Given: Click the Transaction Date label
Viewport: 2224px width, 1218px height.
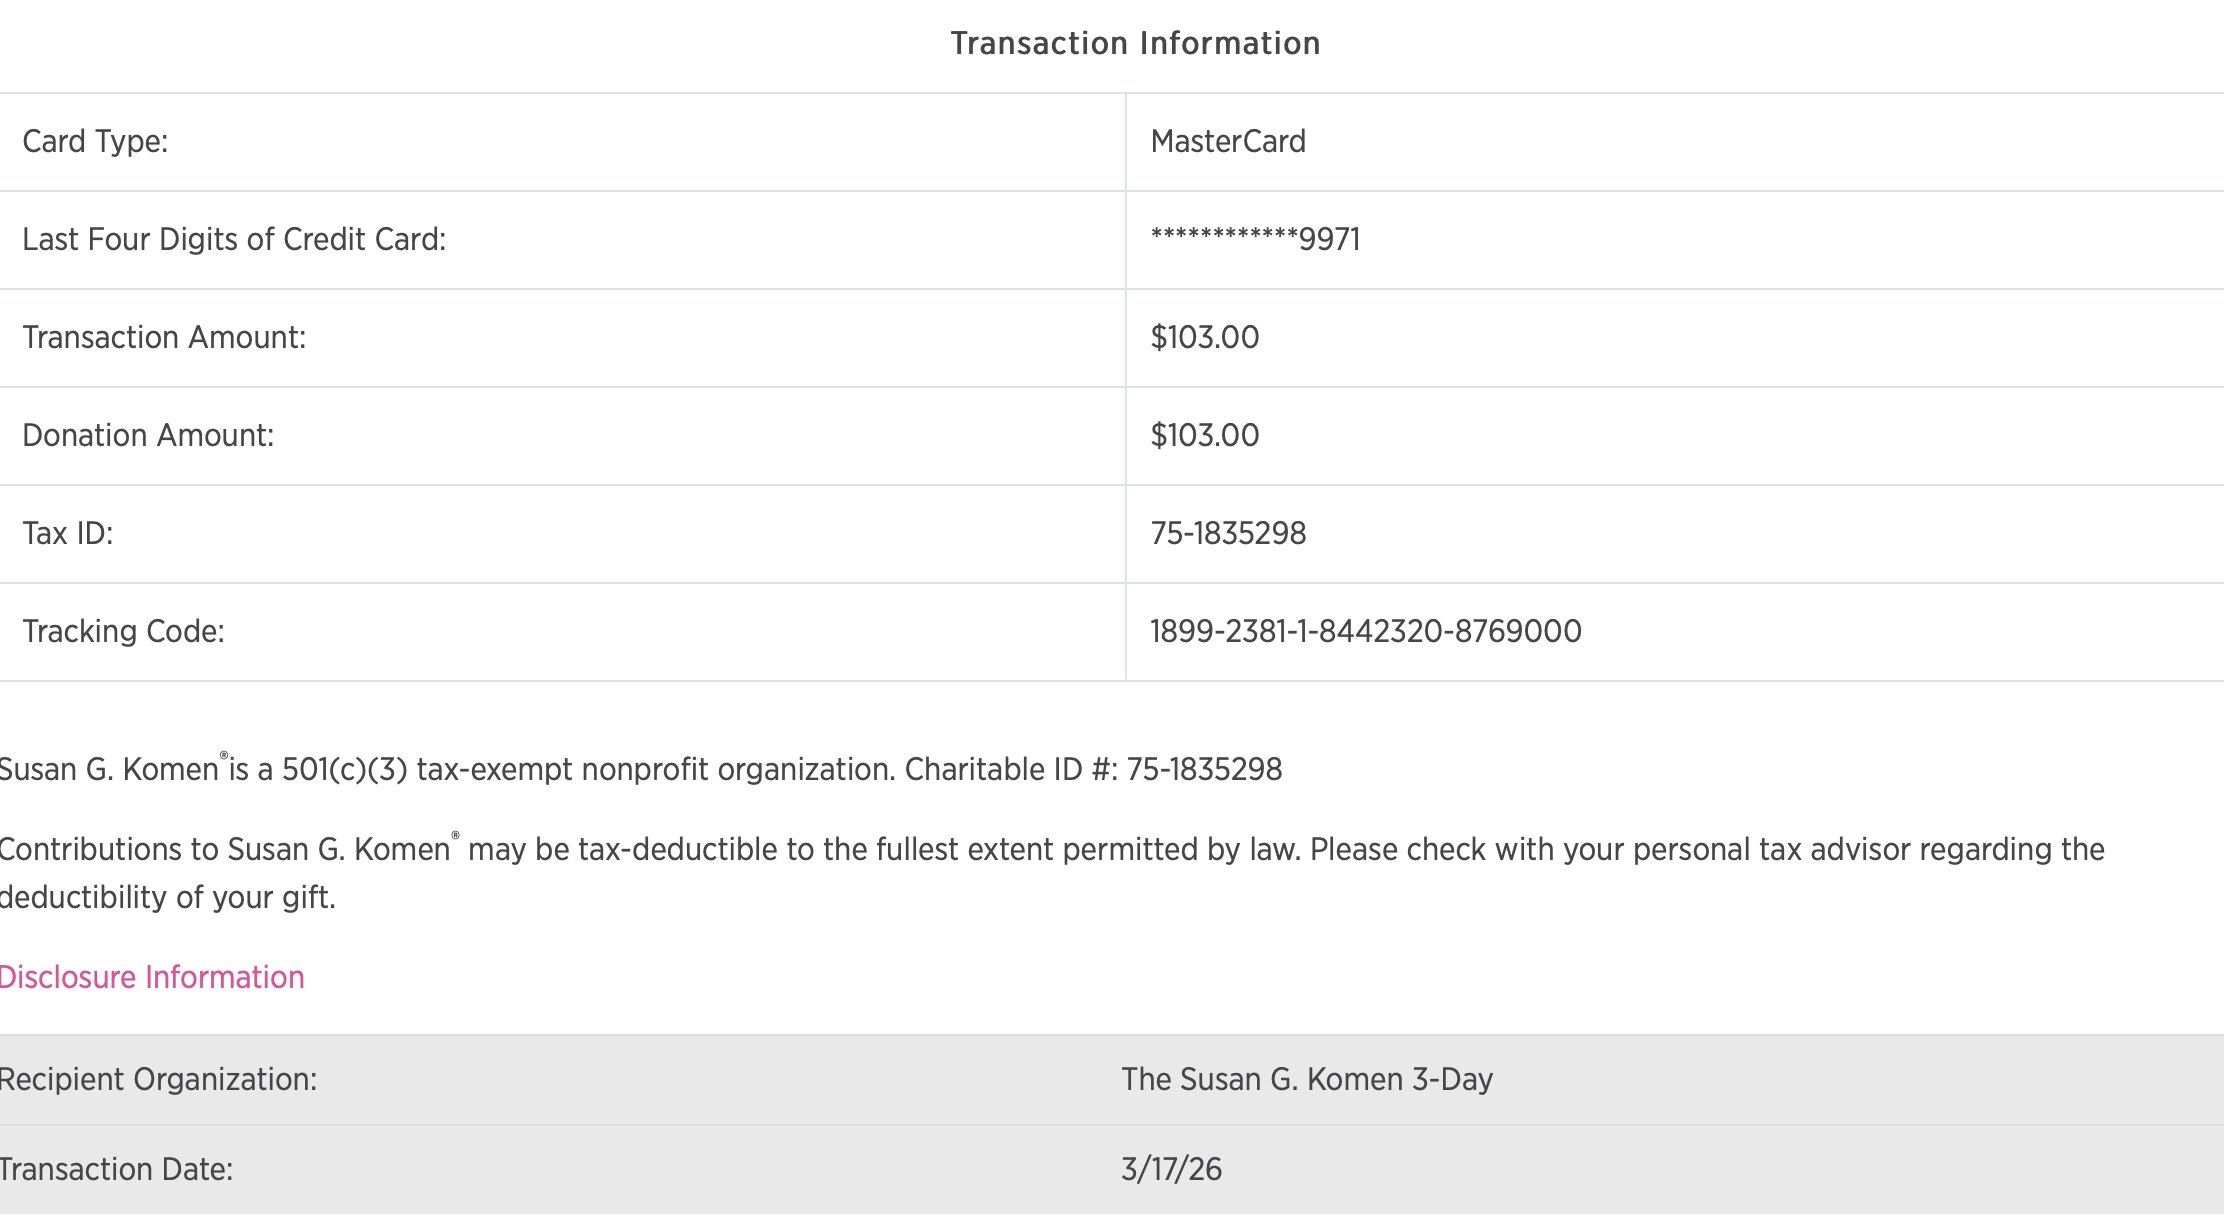Looking at the screenshot, I should coord(116,1170).
